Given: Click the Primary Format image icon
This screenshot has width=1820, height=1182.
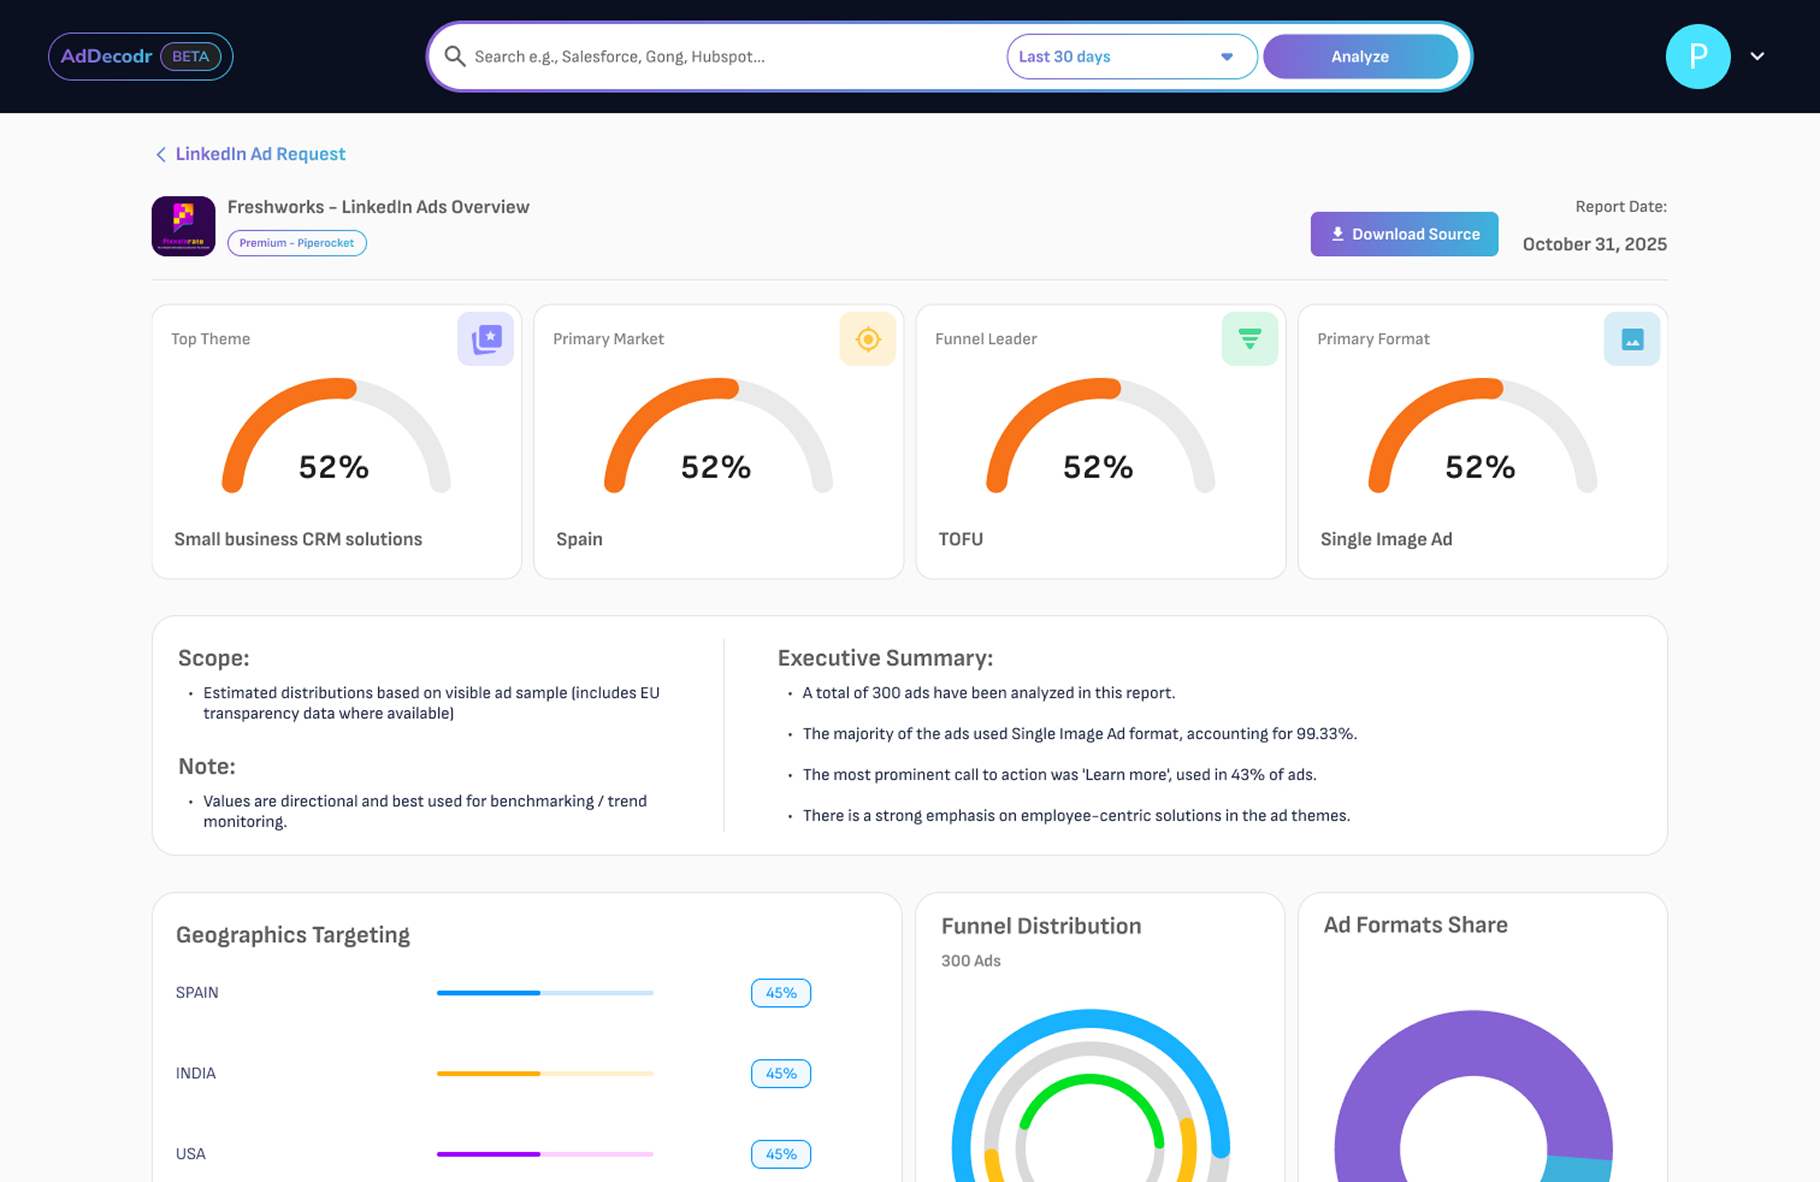Looking at the screenshot, I should coord(1631,339).
